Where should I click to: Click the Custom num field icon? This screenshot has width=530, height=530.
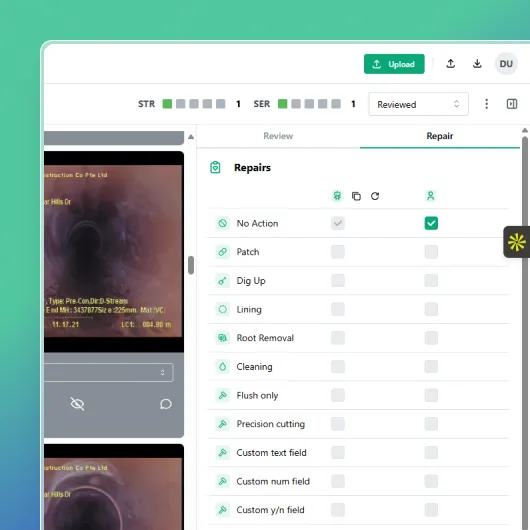coord(222,481)
